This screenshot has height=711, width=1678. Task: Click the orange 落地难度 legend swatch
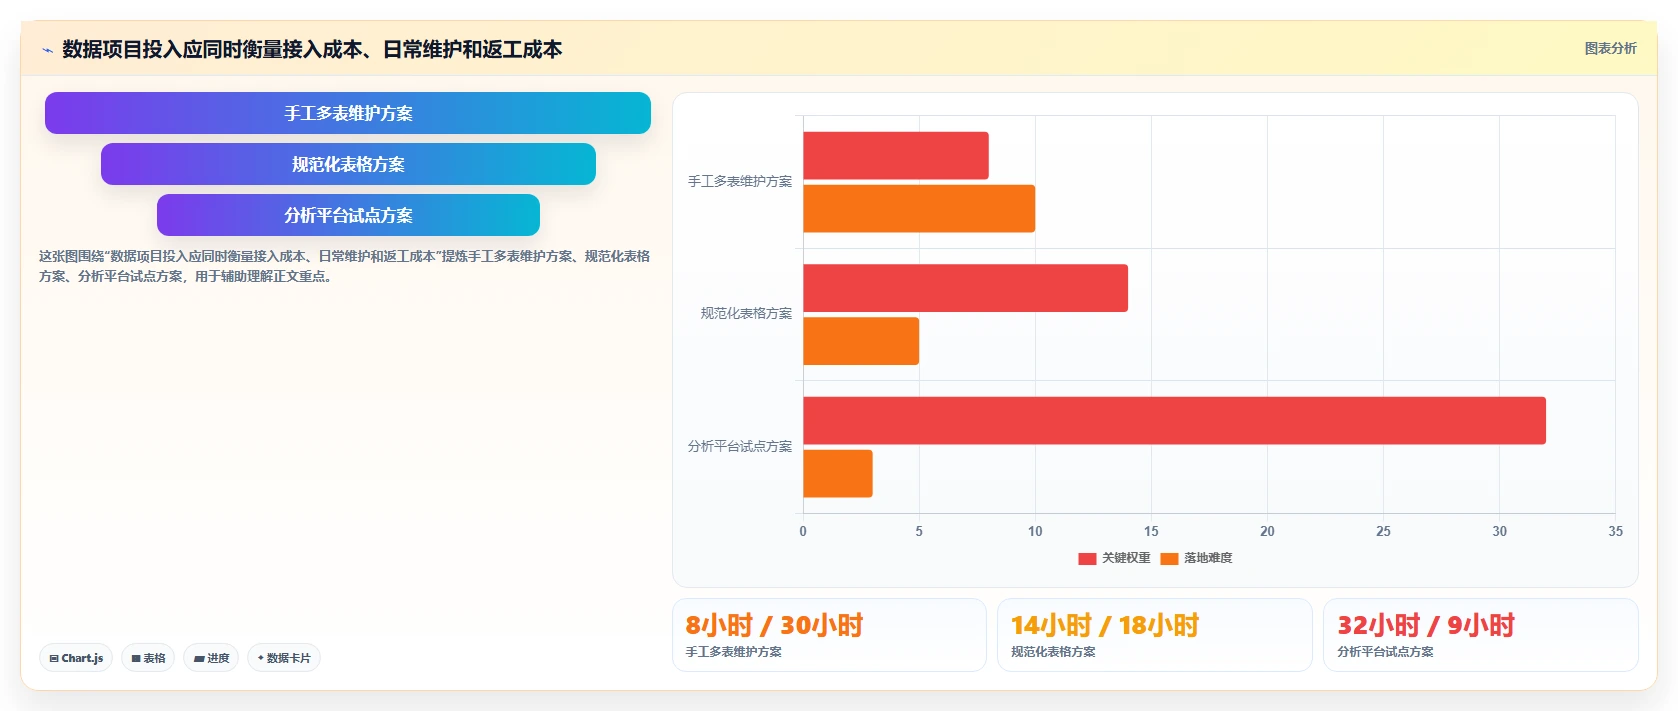pyautogui.click(x=1169, y=558)
